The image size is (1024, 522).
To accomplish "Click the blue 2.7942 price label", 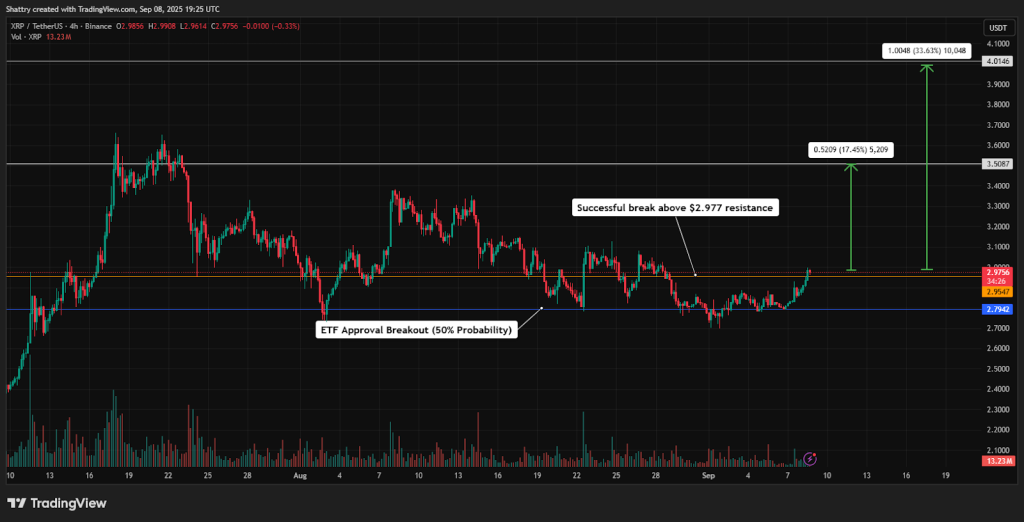I will 999,310.
